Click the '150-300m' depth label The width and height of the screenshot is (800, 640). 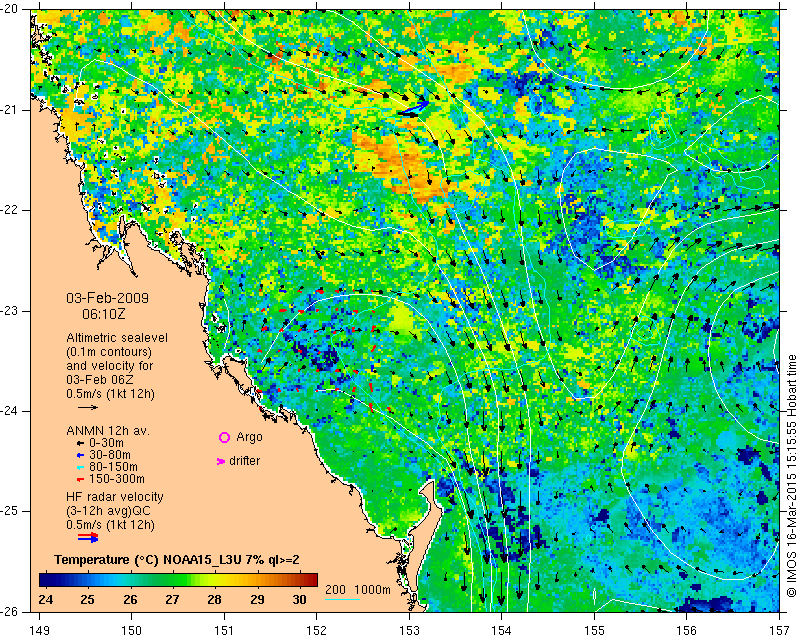click(116, 479)
